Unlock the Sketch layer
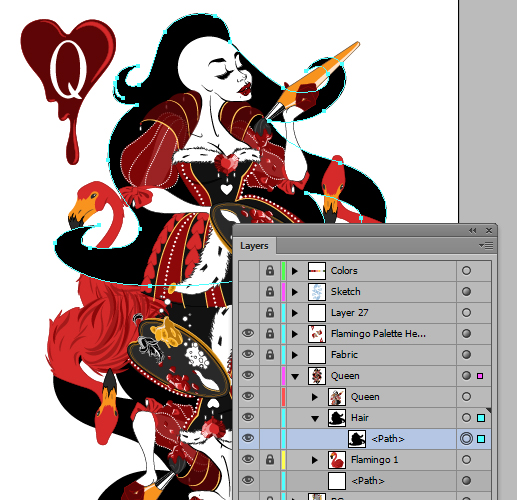The height and width of the screenshot is (500, 517). click(270, 292)
